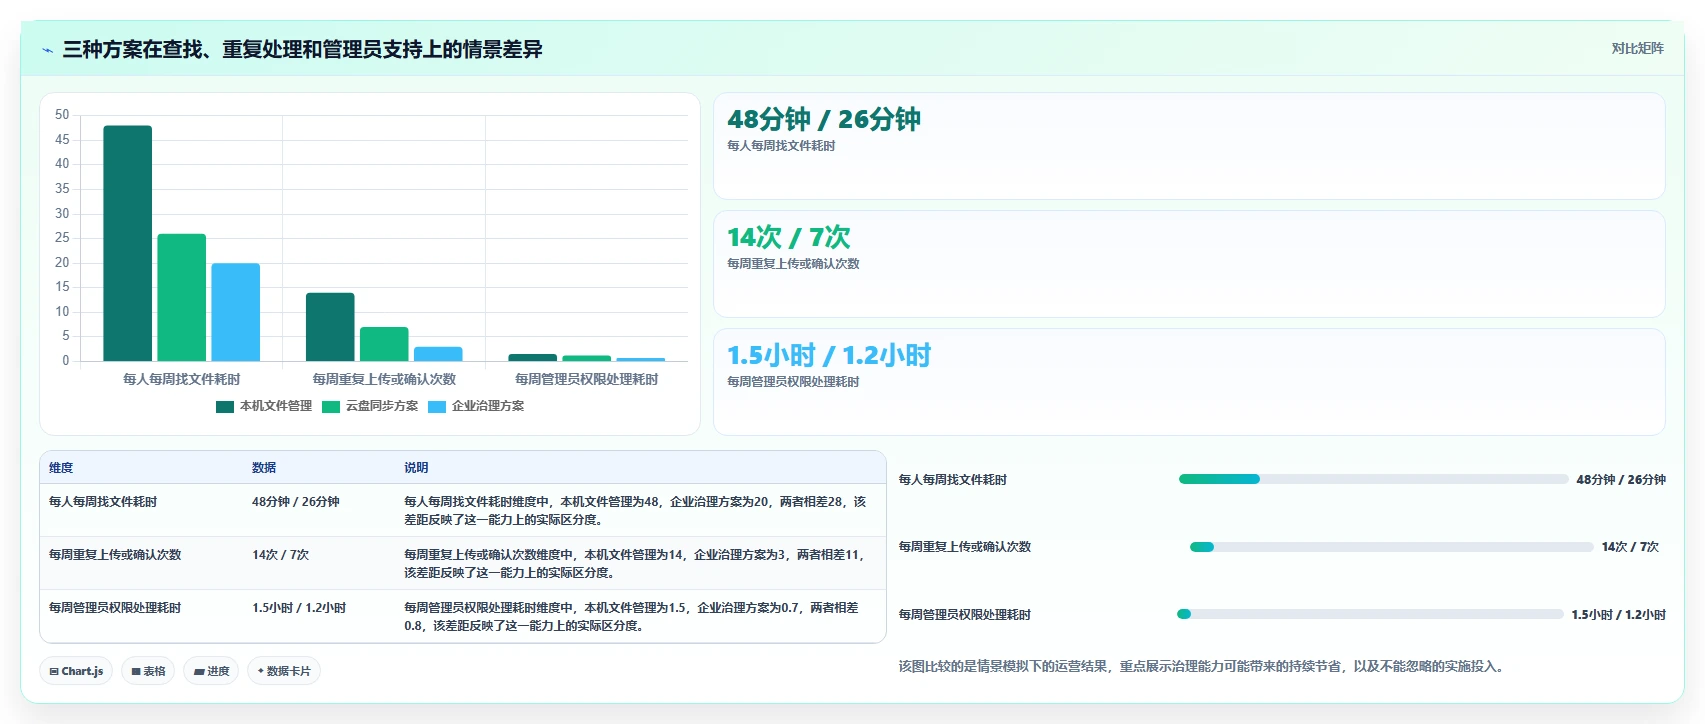This screenshot has height=724, width=1705.
Task: Open the 14次 / 7次 data card
Action: click(x=1189, y=264)
